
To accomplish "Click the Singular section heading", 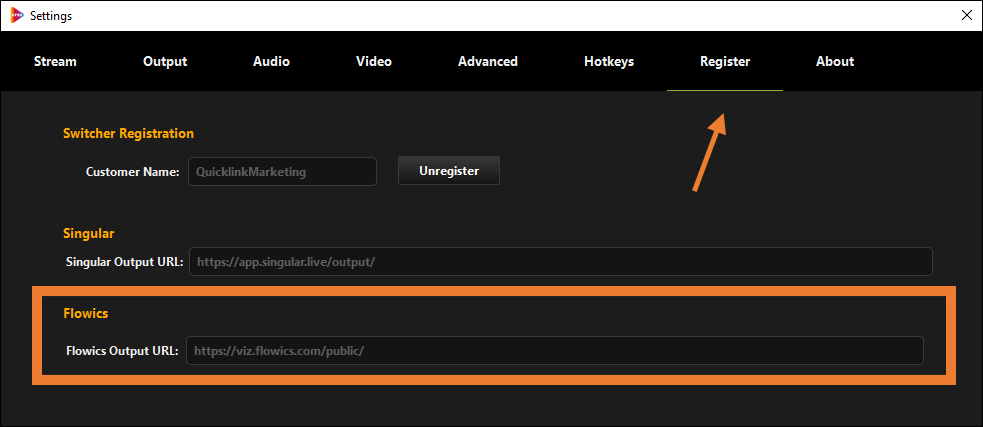I will tap(88, 233).
